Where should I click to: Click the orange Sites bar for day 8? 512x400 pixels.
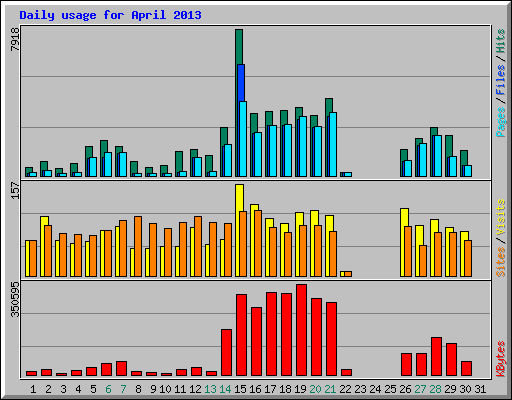point(138,246)
